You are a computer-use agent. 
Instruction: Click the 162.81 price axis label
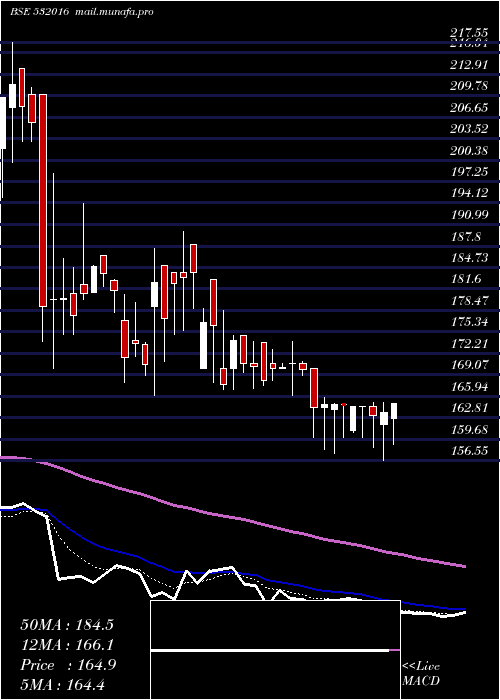click(x=468, y=408)
